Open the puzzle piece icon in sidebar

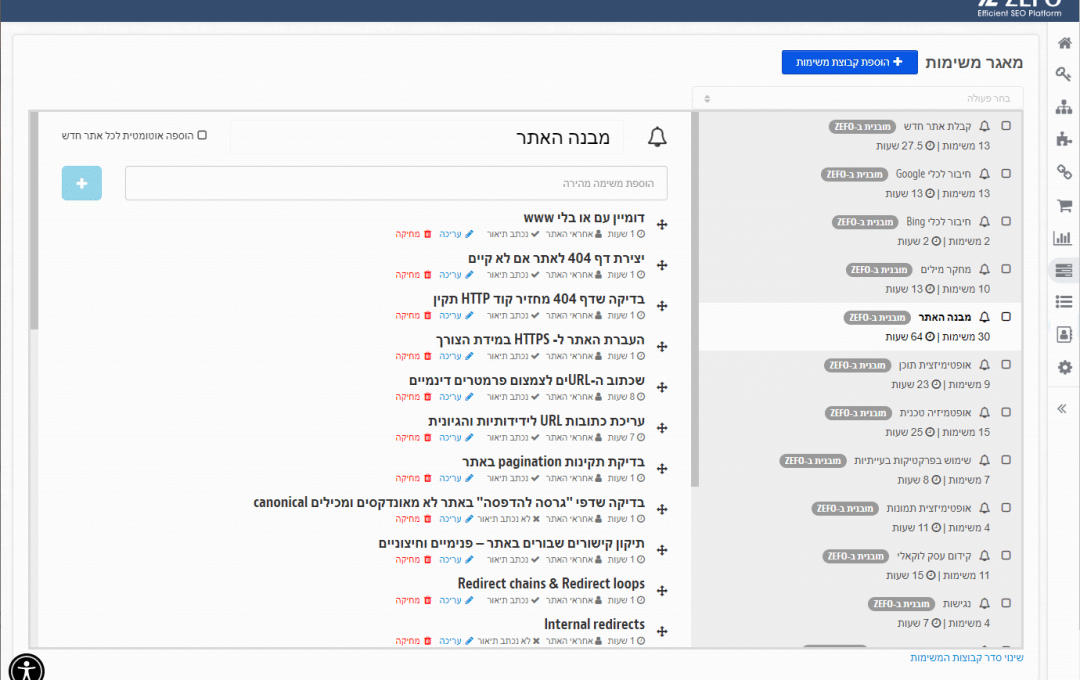tap(1064, 139)
